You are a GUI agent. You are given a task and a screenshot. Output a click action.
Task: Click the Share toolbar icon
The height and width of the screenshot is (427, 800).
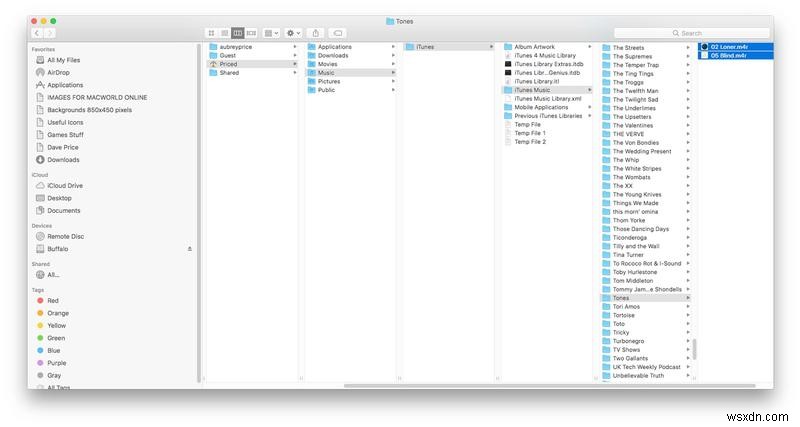(317, 33)
